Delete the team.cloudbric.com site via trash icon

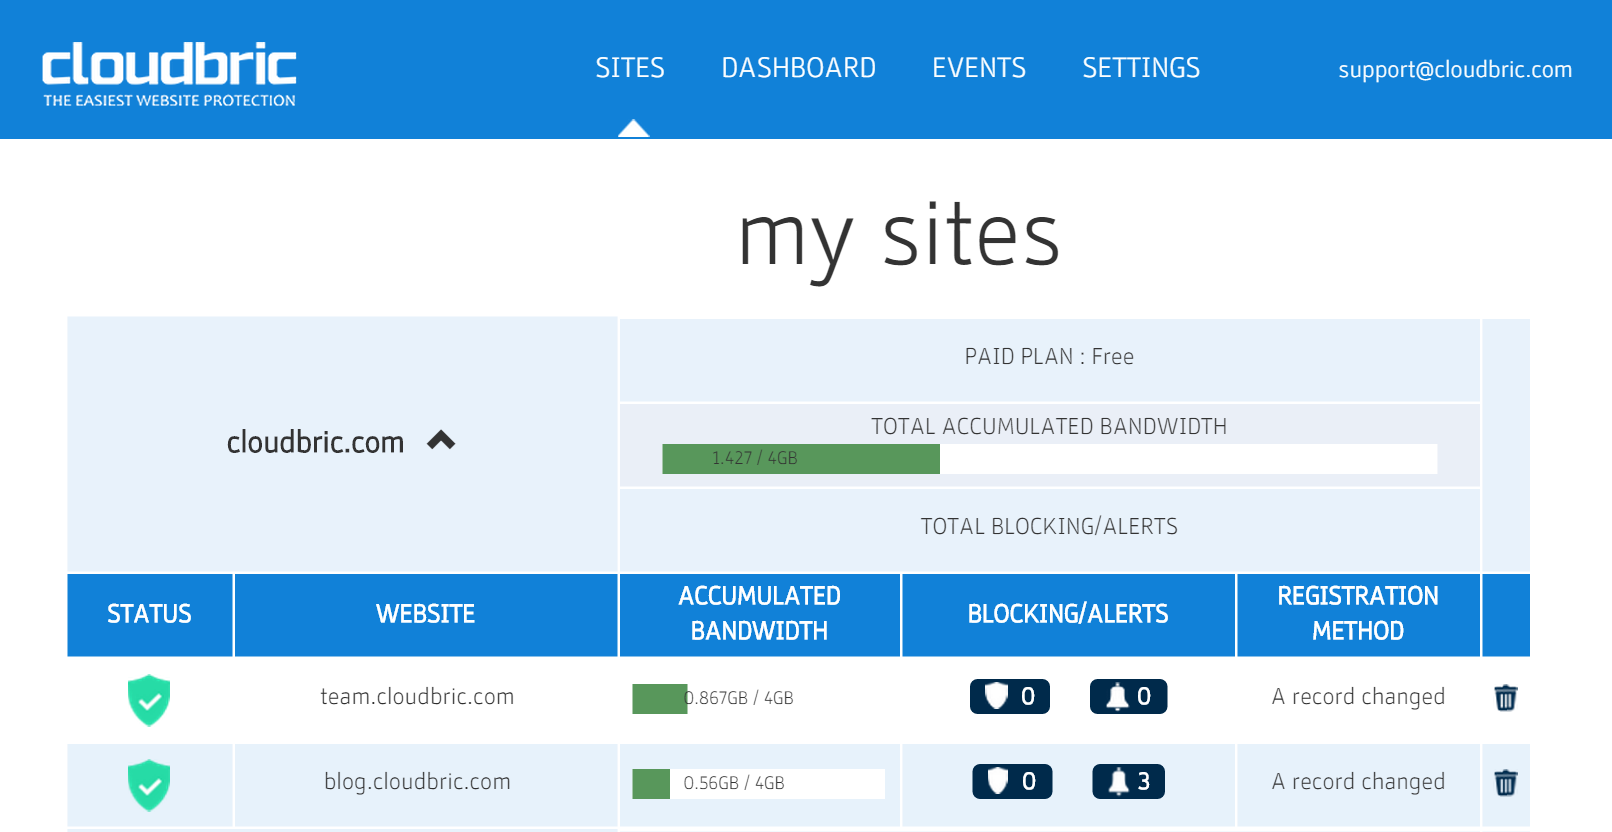(x=1505, y=697)
